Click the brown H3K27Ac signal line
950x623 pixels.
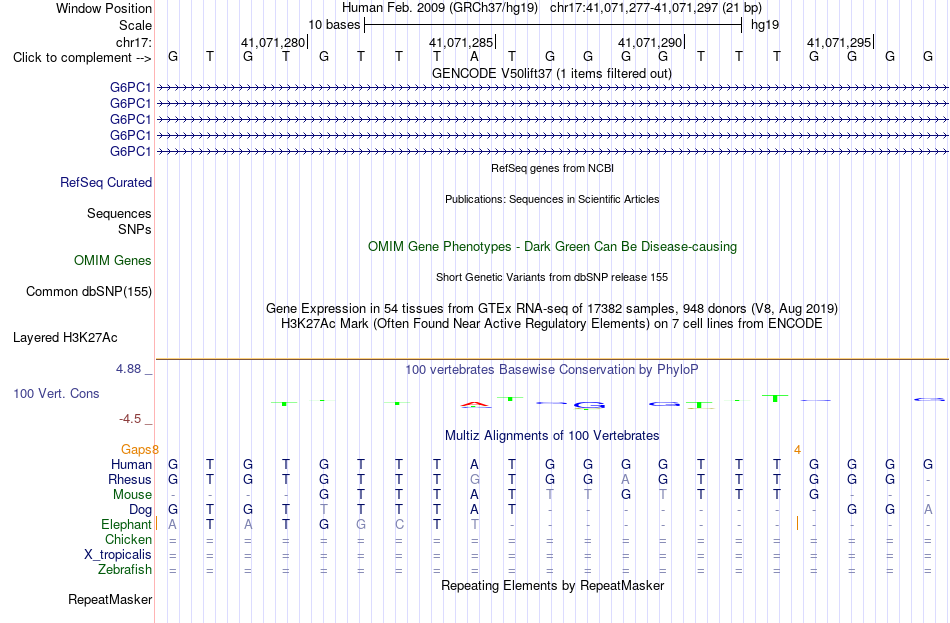(x=552, y=359)
